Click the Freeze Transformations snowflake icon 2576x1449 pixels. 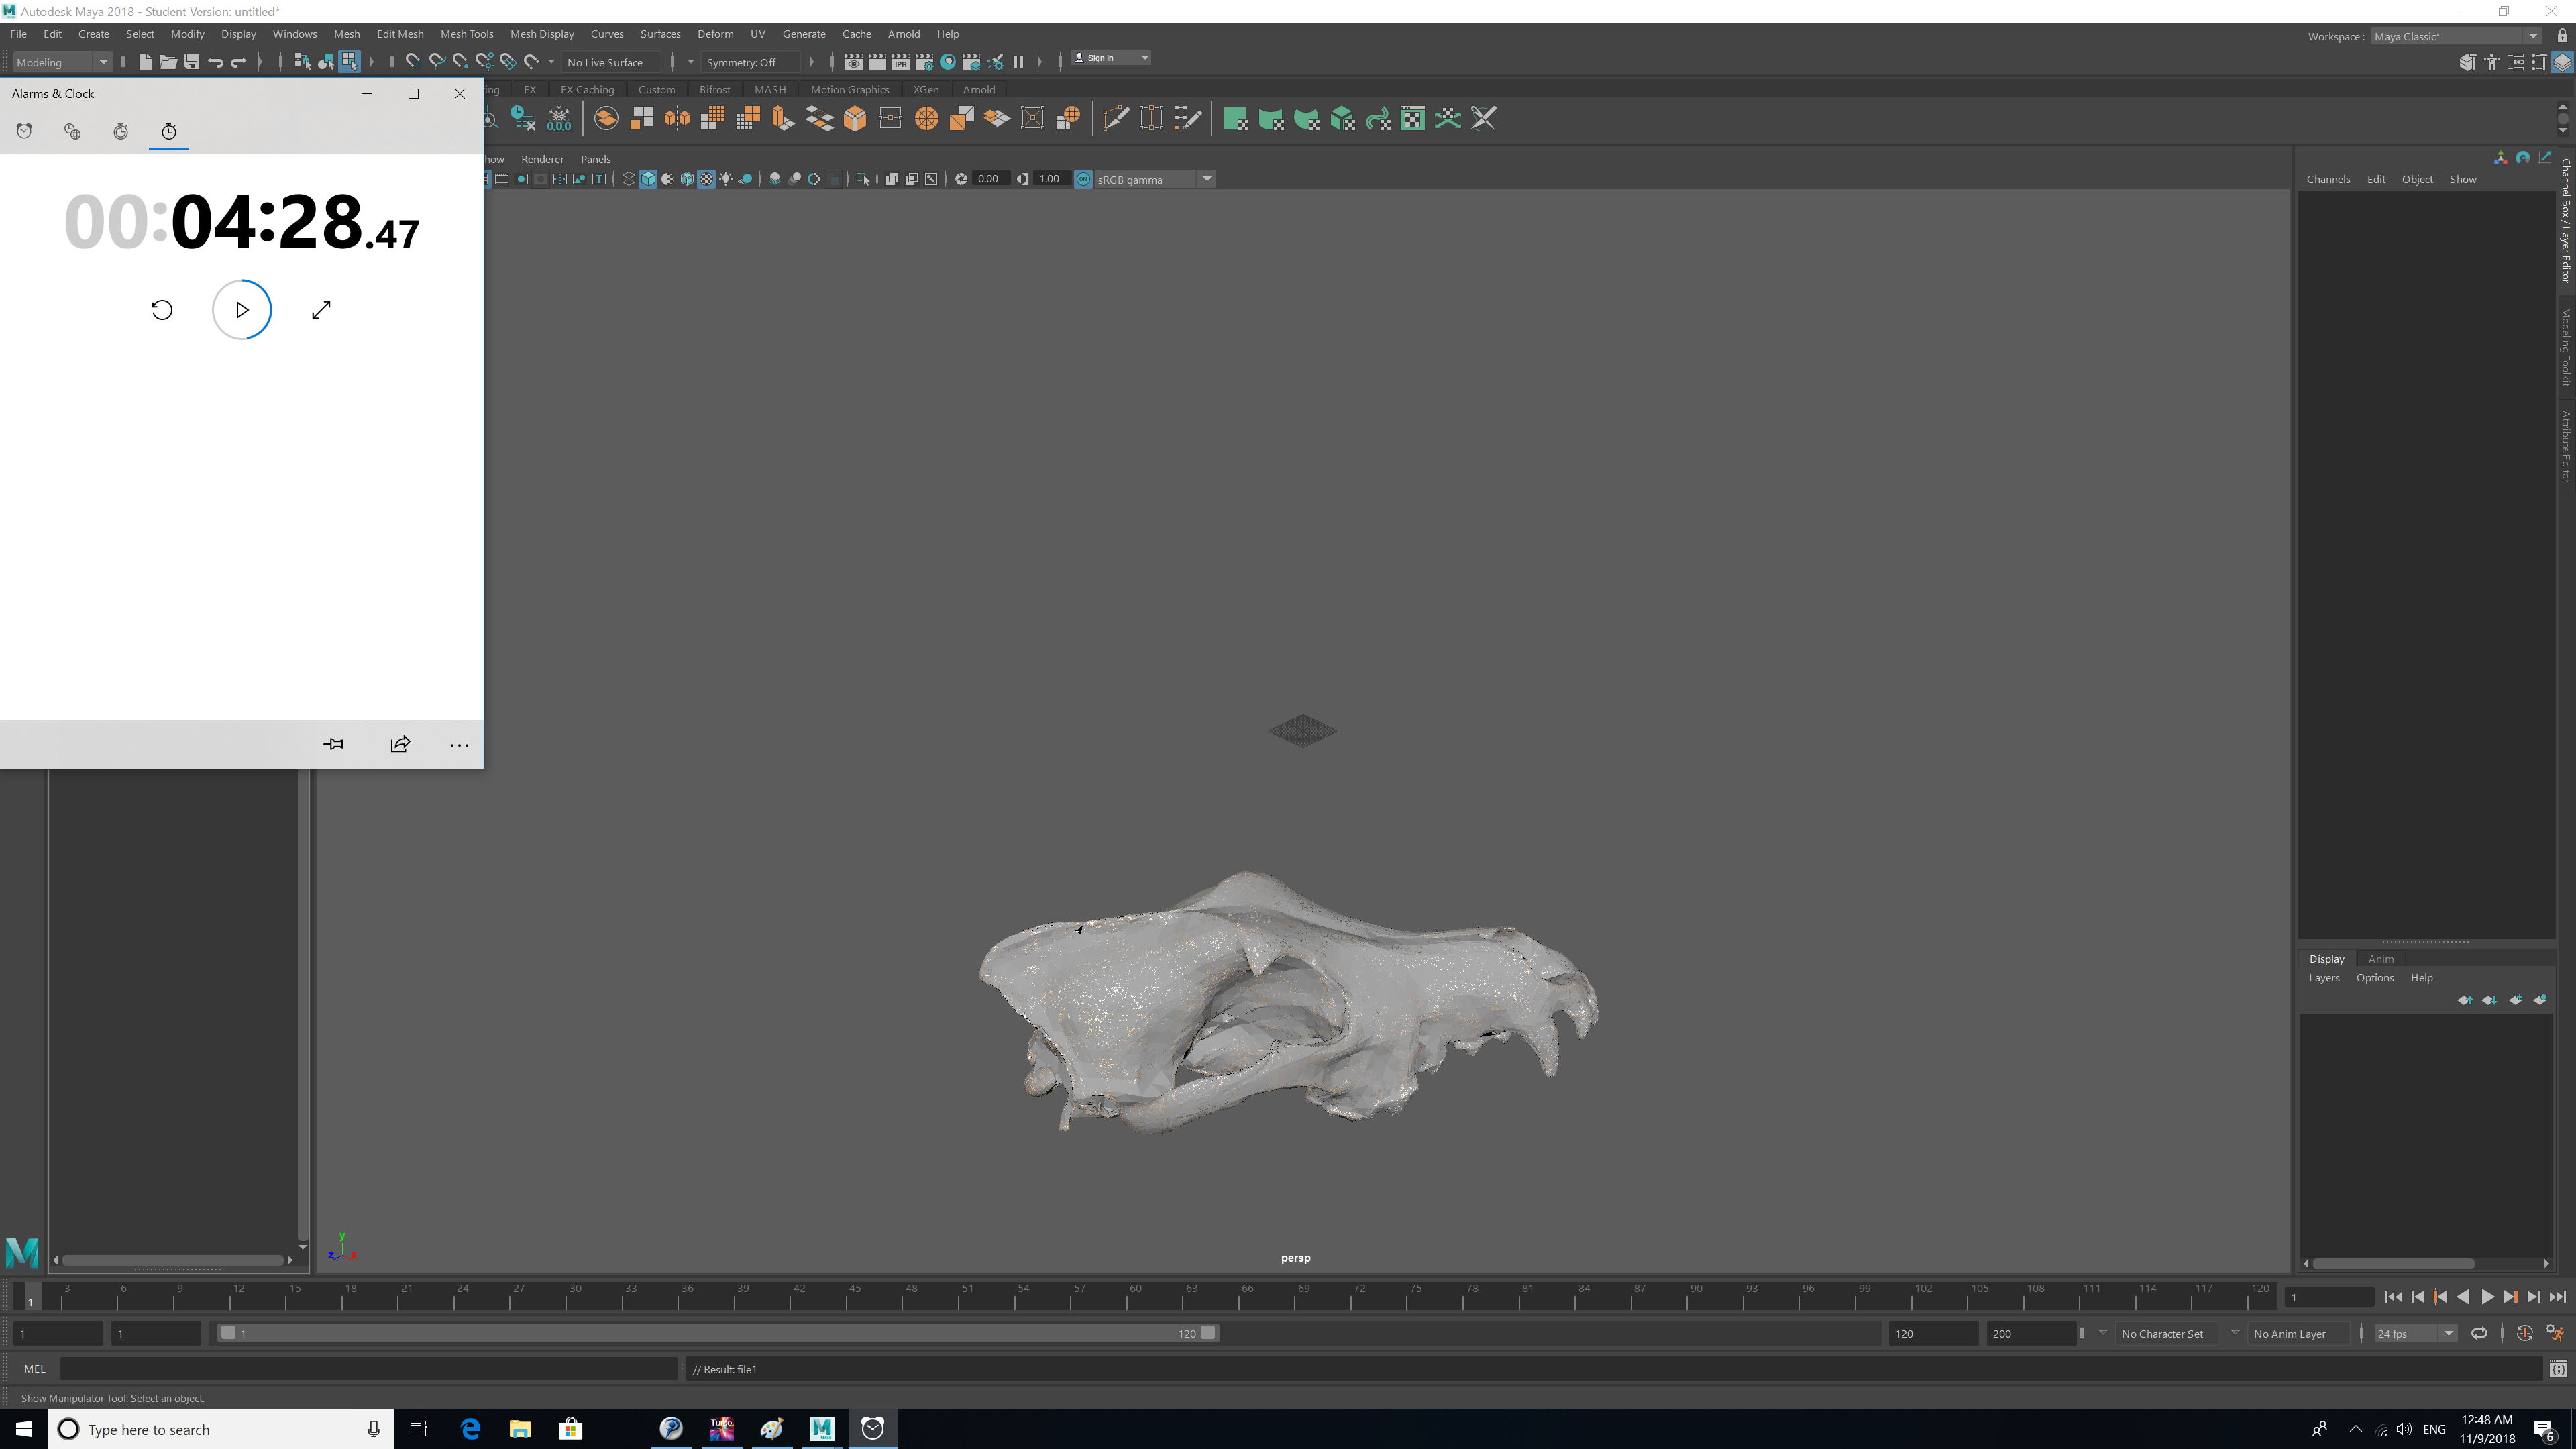coord(559,119)
